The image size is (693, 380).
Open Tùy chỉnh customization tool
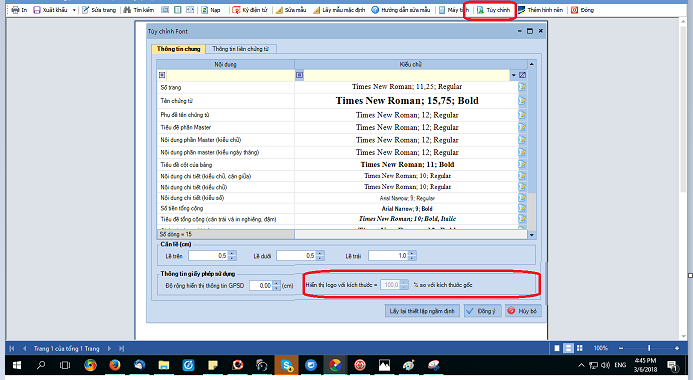493,10
